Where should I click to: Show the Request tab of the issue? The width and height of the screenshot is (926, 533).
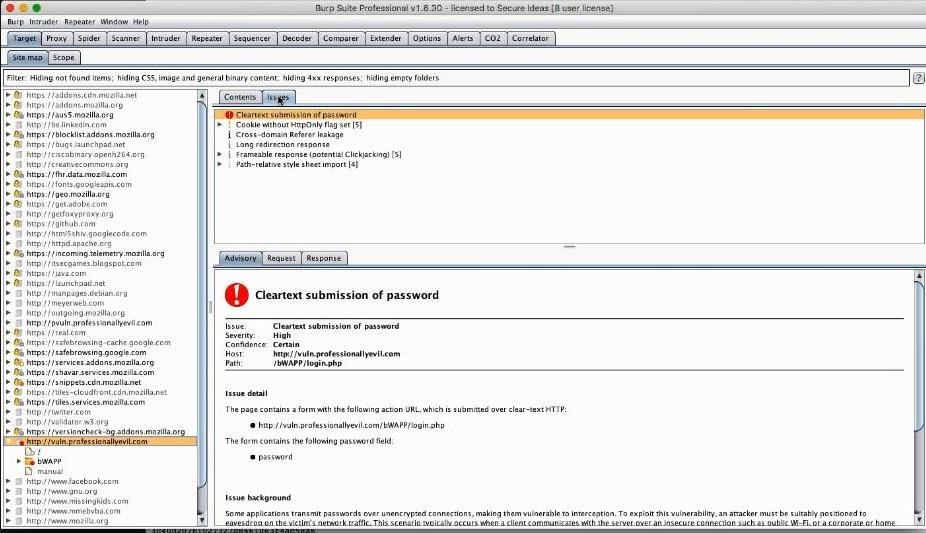pos(281,259)
